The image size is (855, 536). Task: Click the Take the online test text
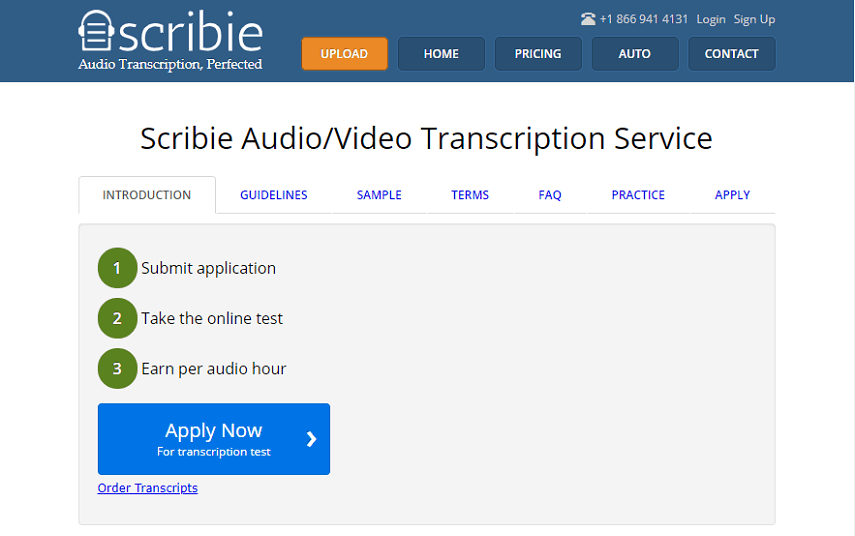click(x=212, y=318)
